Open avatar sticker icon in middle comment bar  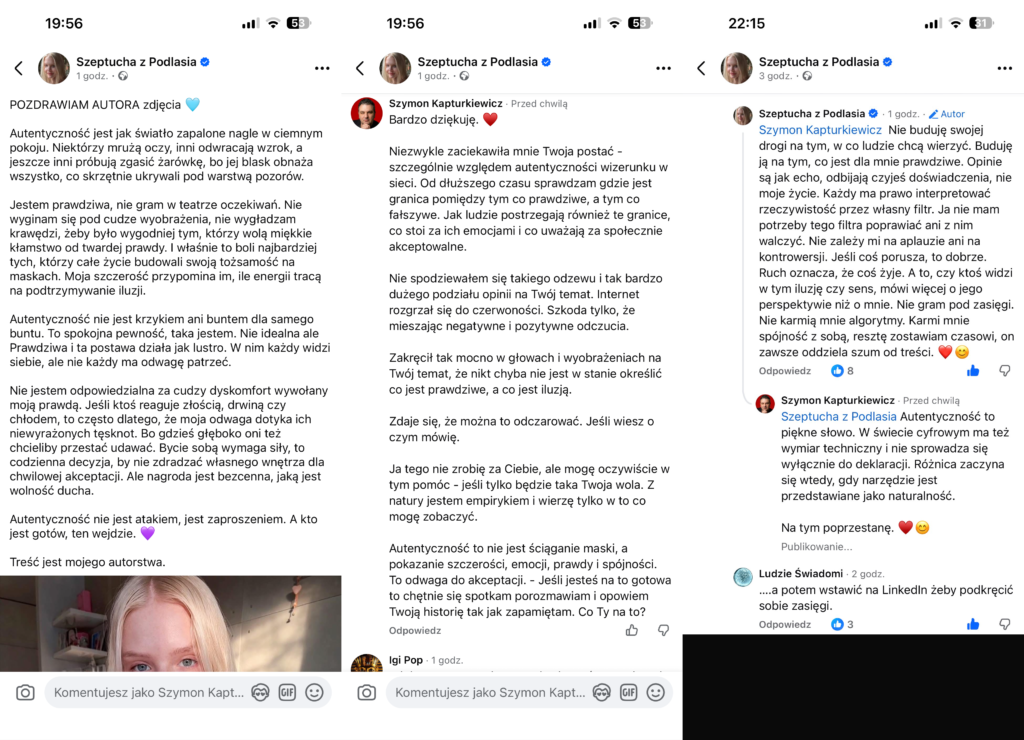point(601,692)
